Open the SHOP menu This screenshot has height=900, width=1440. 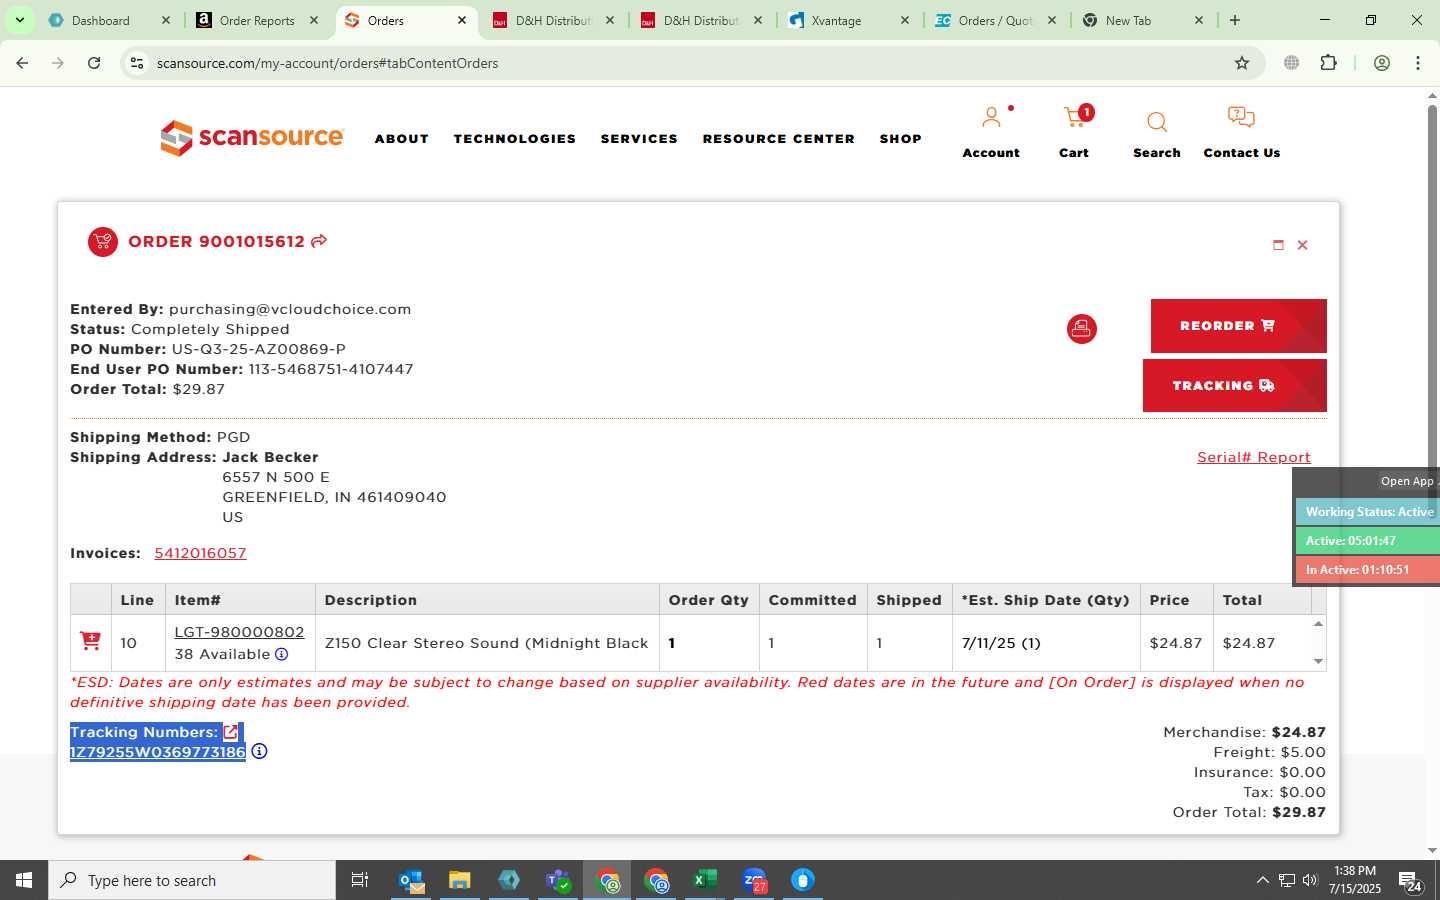tap(901, 139)
